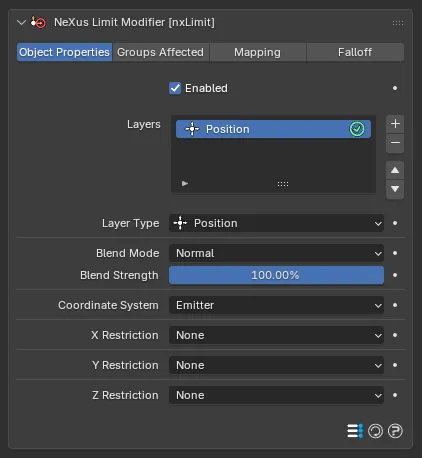Click the animate dot beside Z Restriction
This screenshot has width=422, height=458.
(x=395, y=395)
